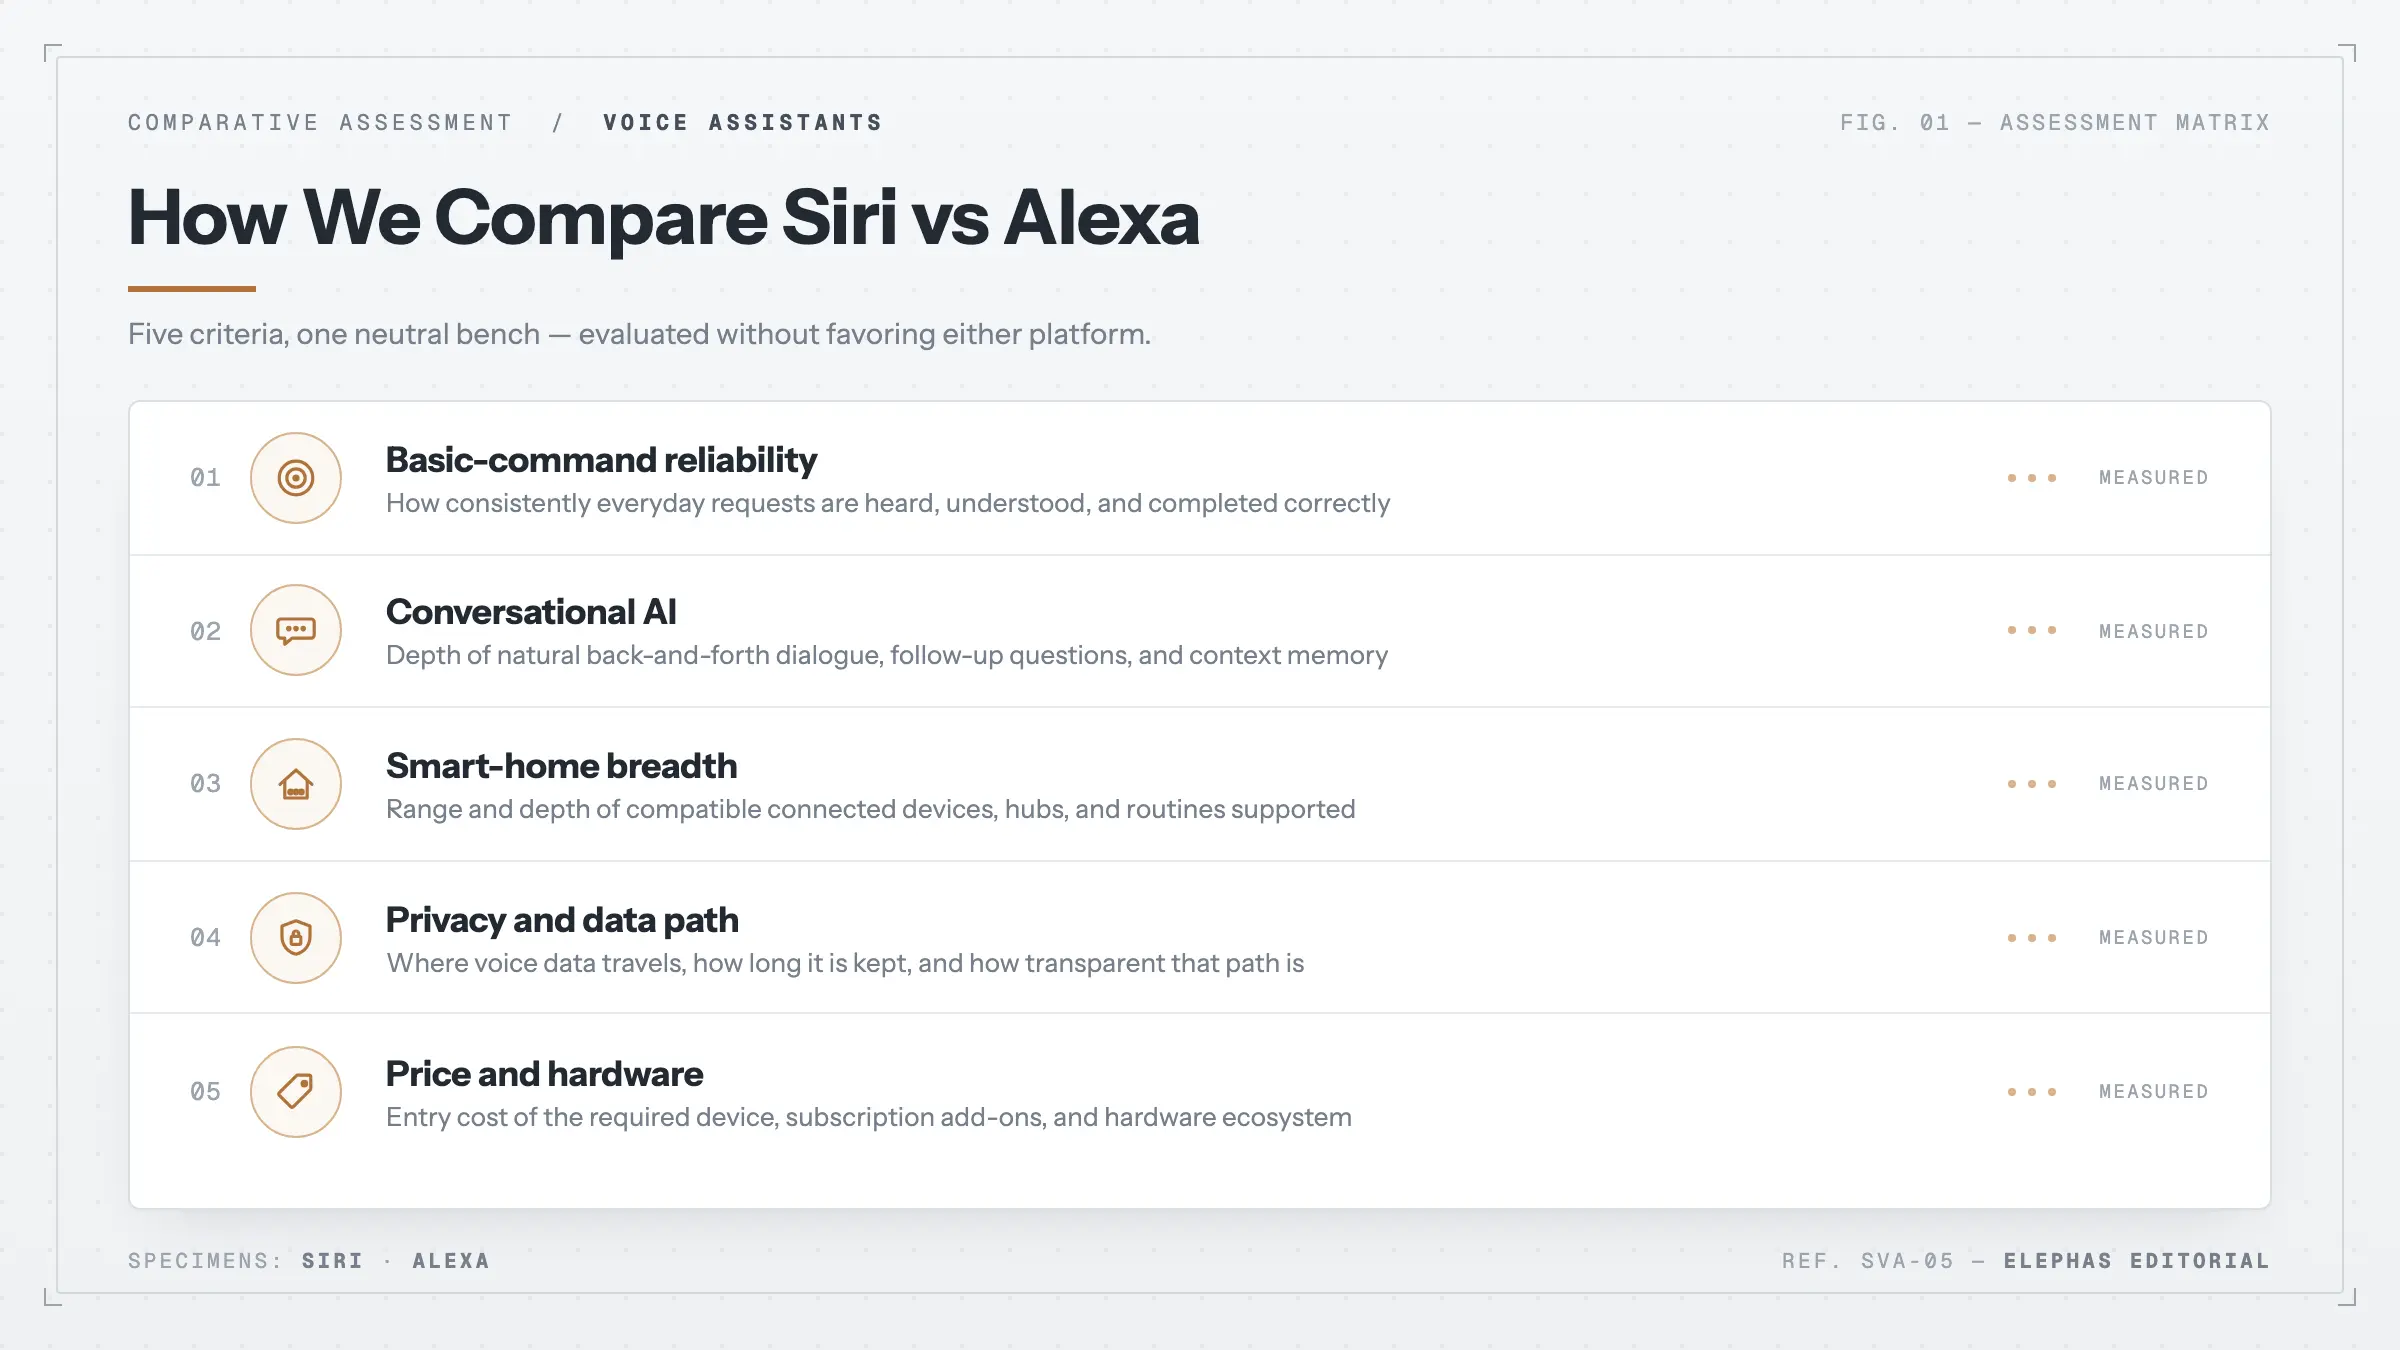Click the three dots in Smart-home breadth row
Screen dimensions: 2400x1350
point(2032,784)
